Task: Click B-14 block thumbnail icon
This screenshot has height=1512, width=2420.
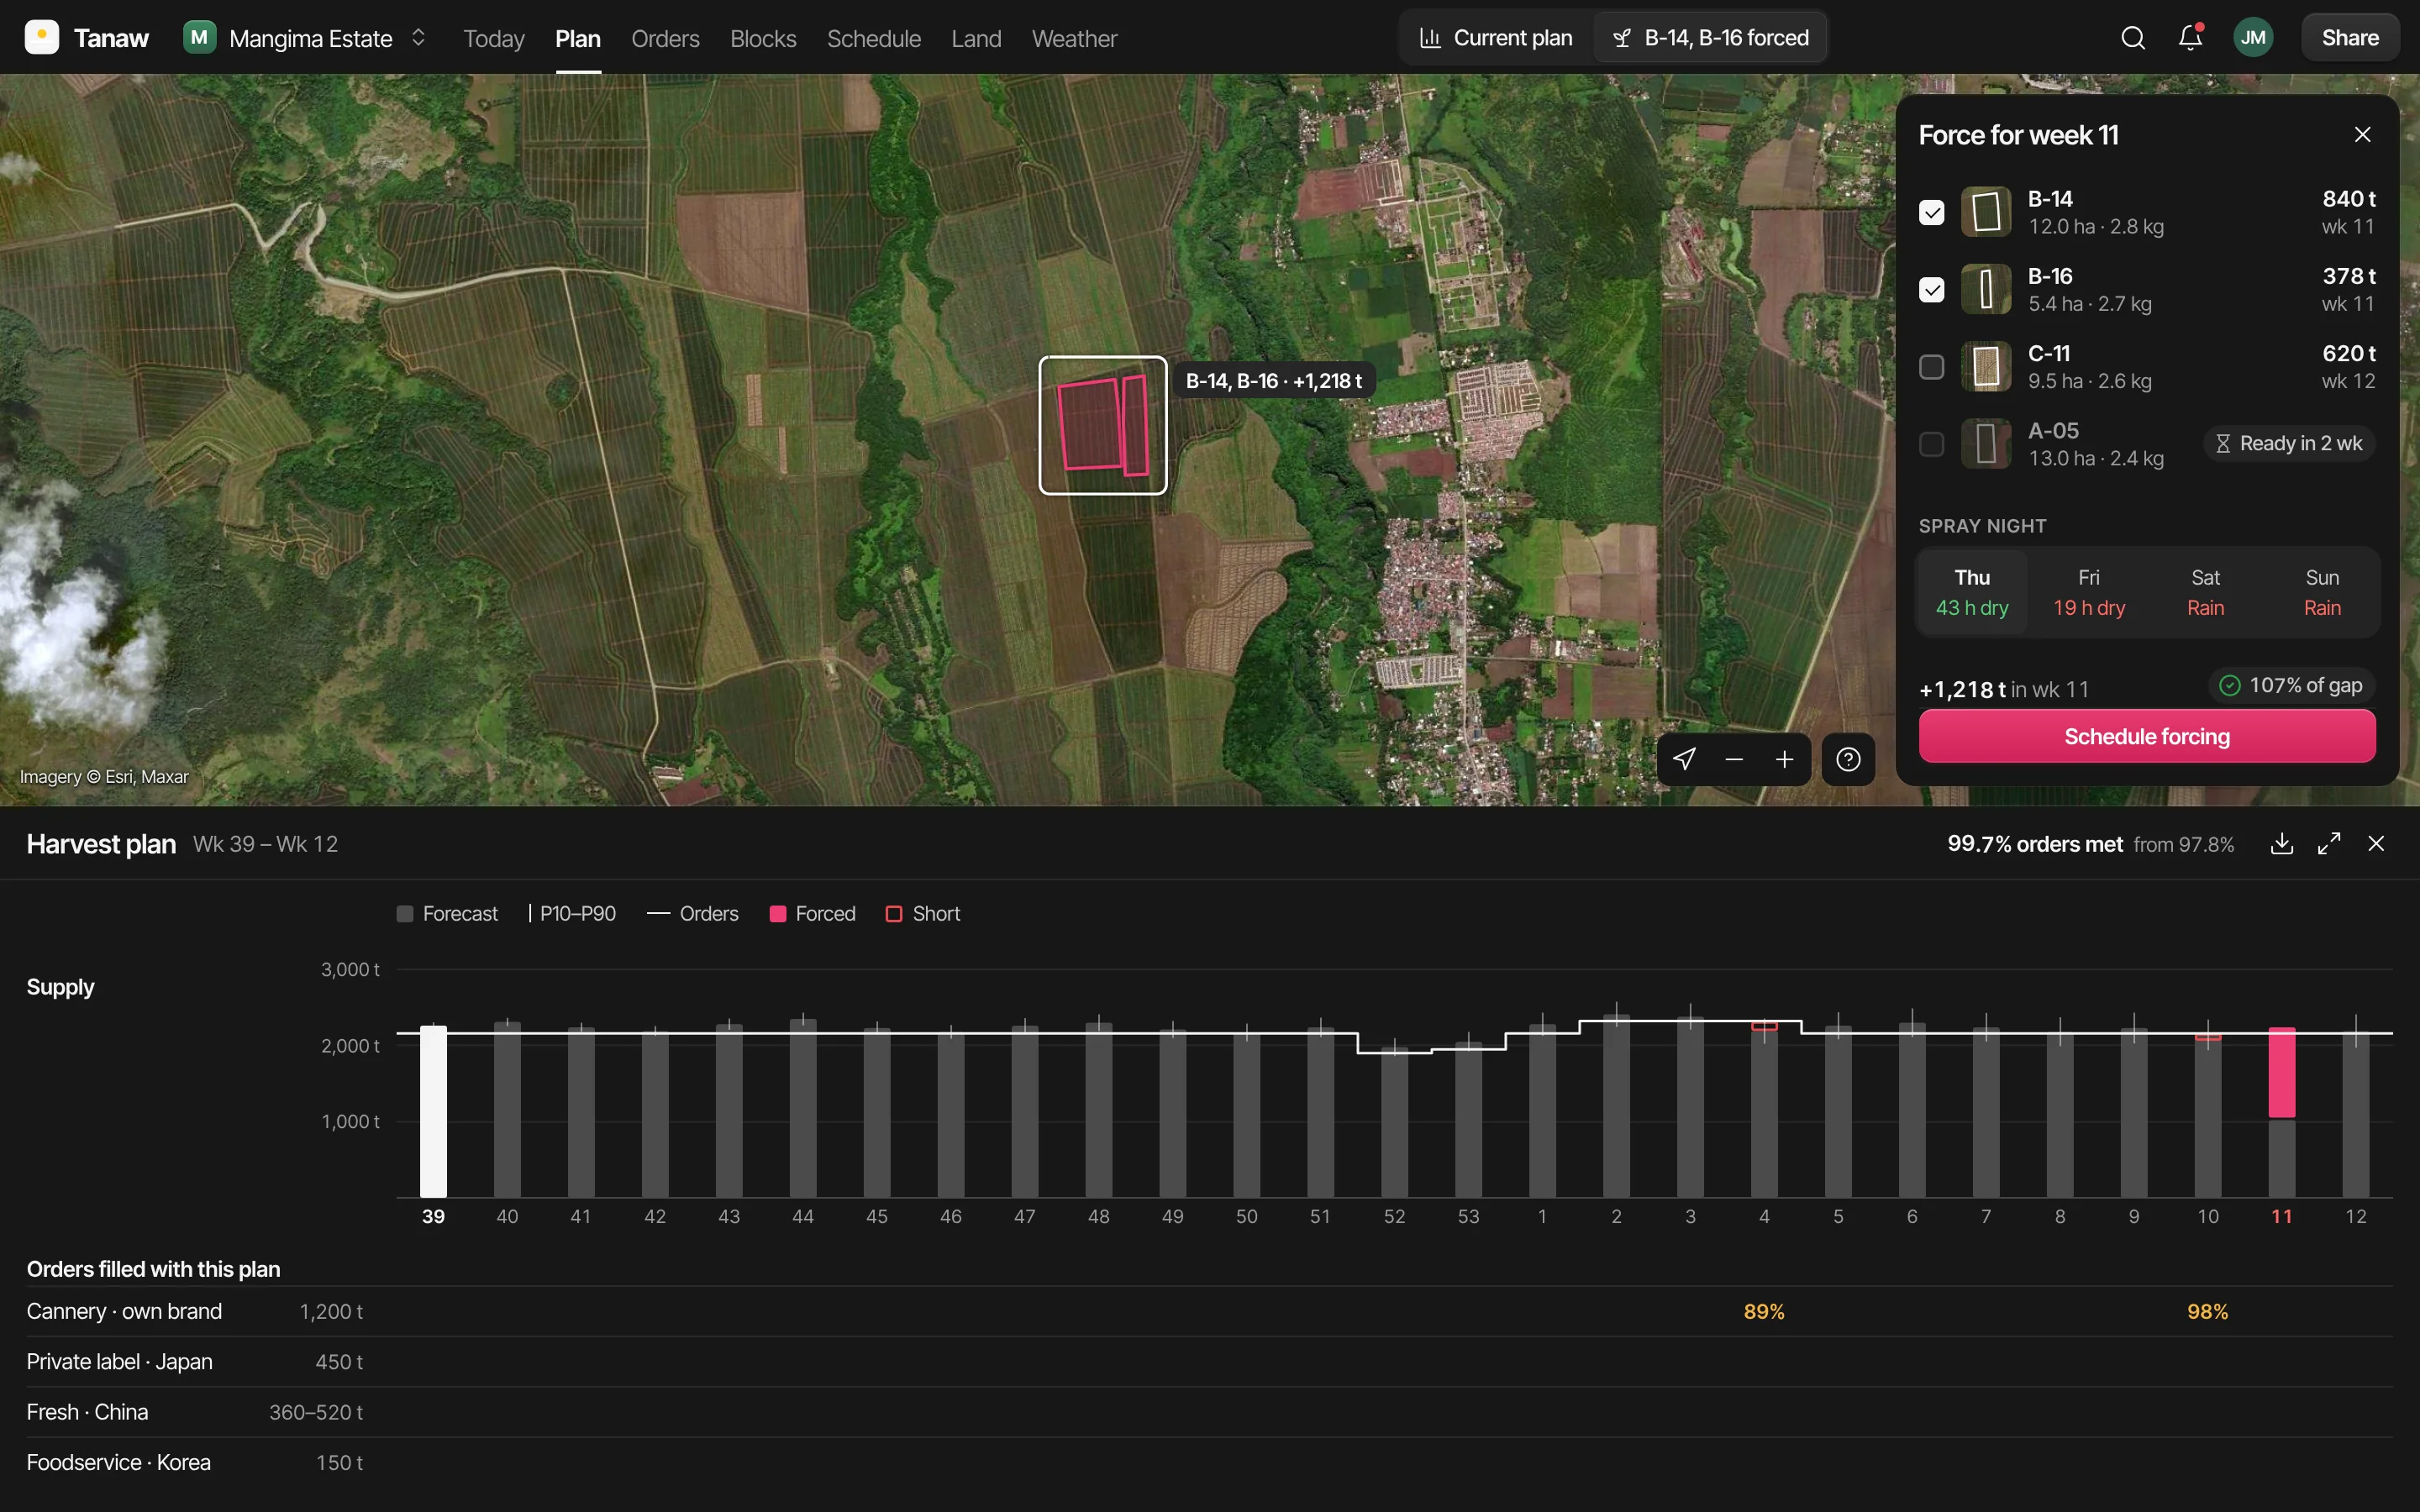Action: (x=1986, y=212)
